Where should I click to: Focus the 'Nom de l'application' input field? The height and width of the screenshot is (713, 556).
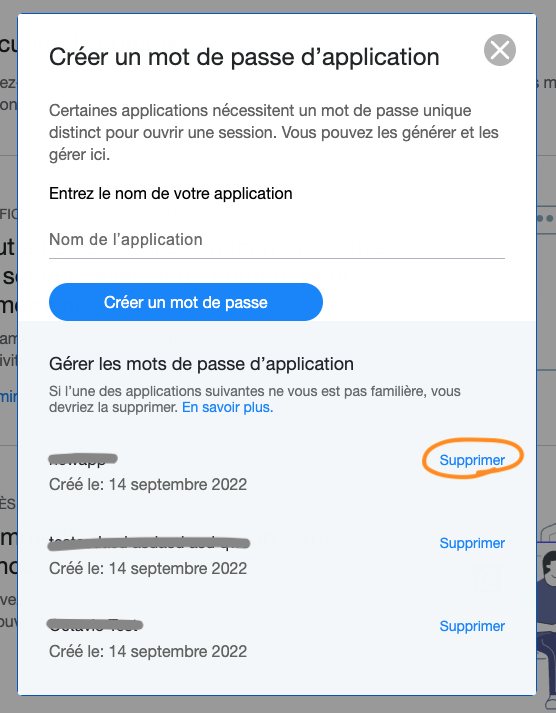click(x=277, y=240)
